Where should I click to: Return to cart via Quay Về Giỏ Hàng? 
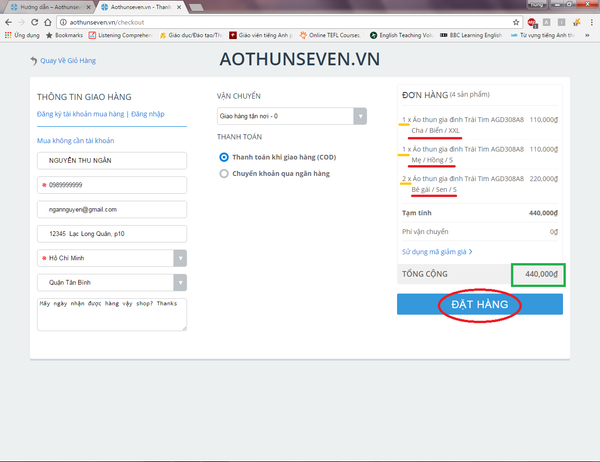pos(63,60)
